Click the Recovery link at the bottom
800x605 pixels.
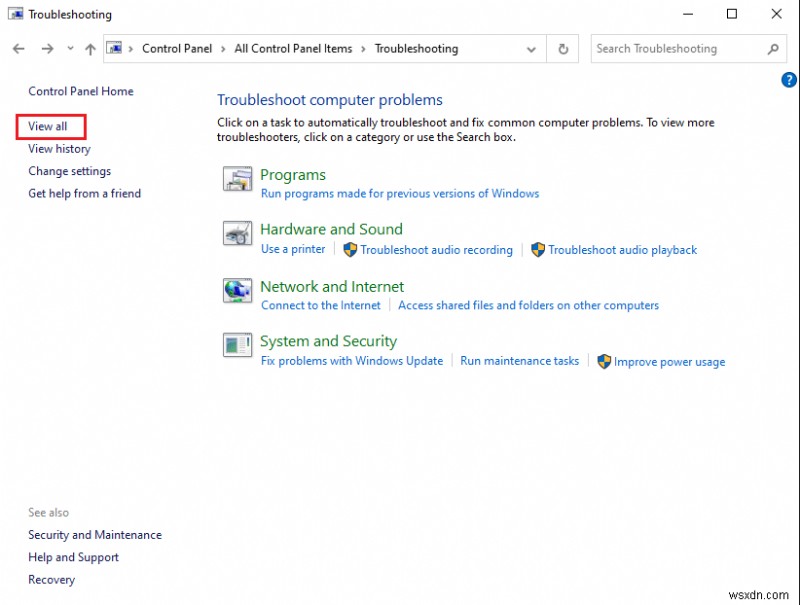tap(51, 579)
